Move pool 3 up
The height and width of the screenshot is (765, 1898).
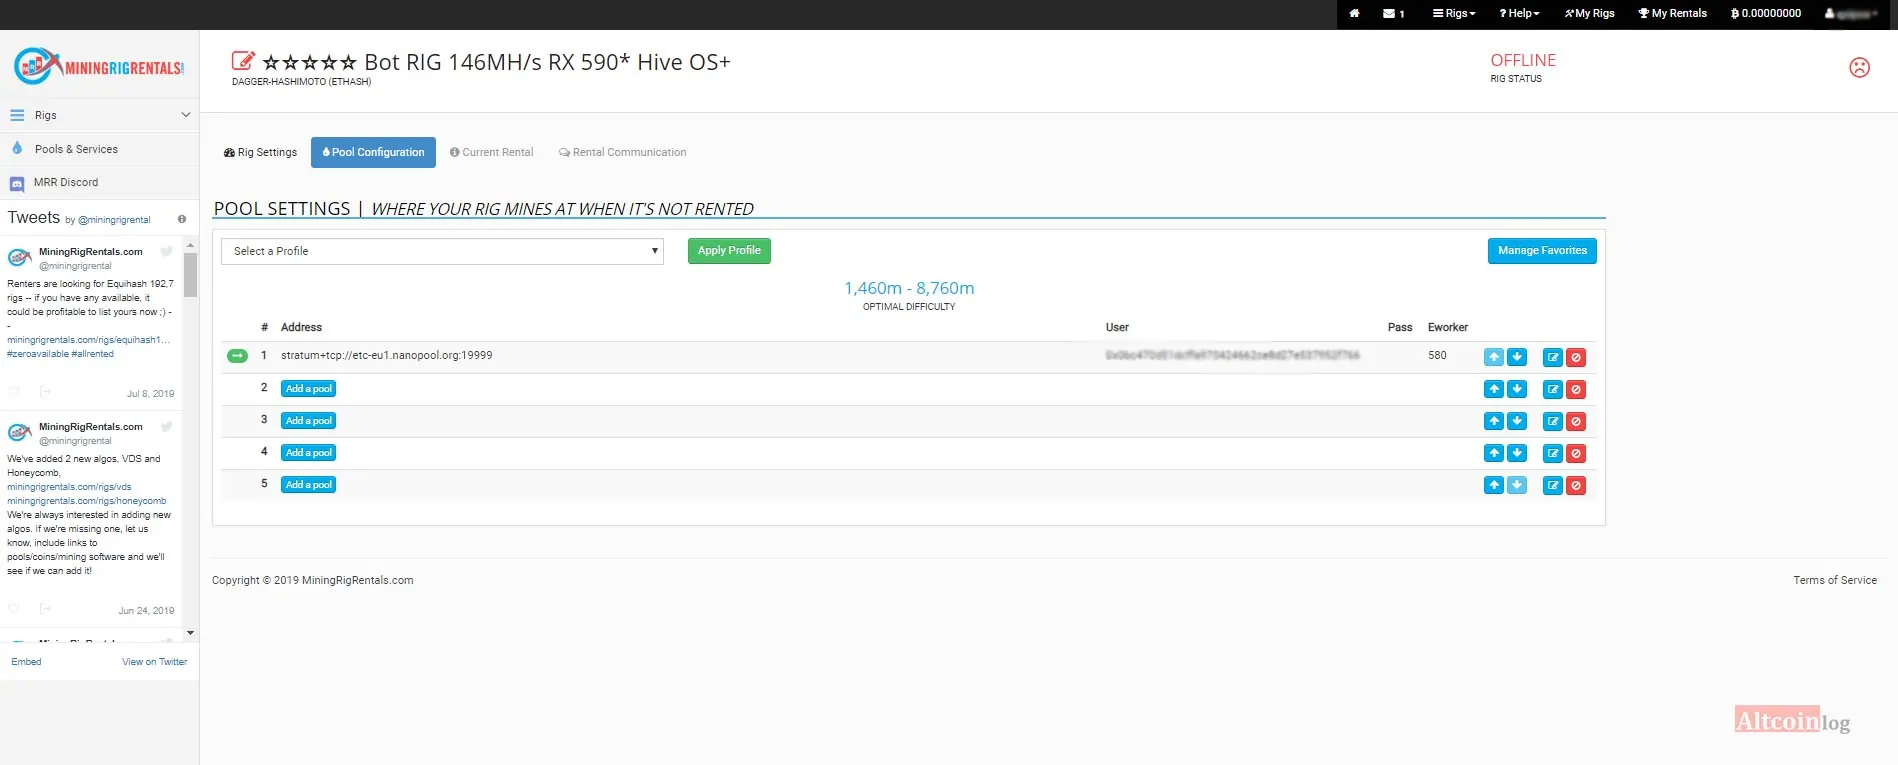coord(1494,421)
